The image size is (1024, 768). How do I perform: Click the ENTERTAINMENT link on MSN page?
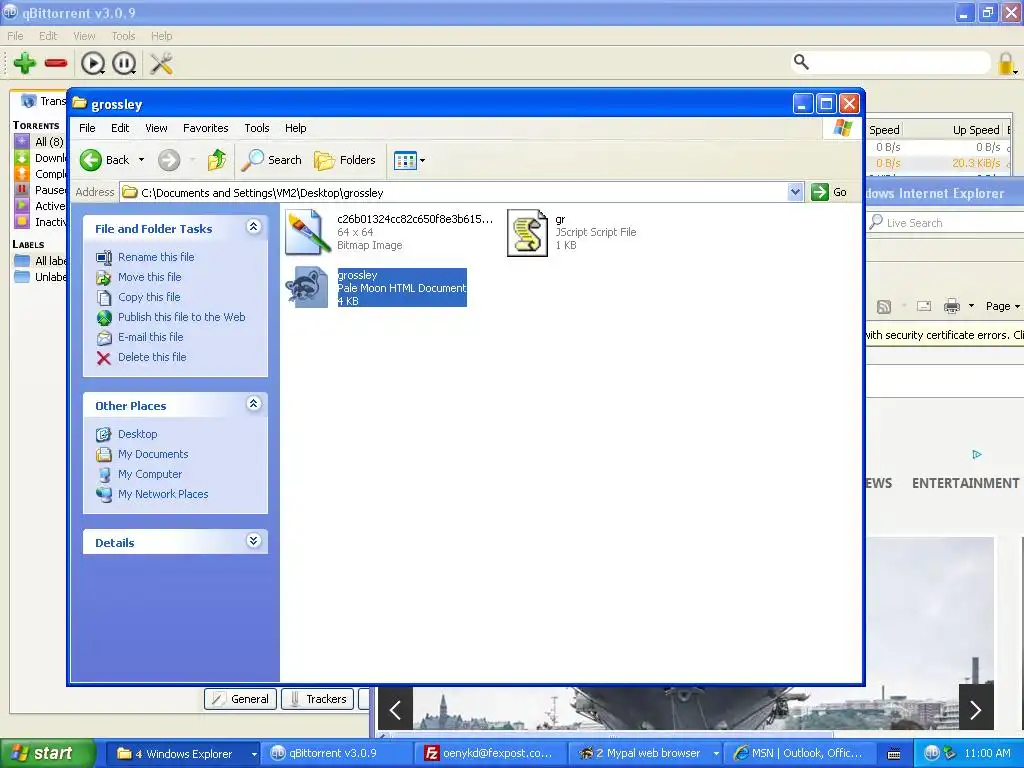point(965,483)
